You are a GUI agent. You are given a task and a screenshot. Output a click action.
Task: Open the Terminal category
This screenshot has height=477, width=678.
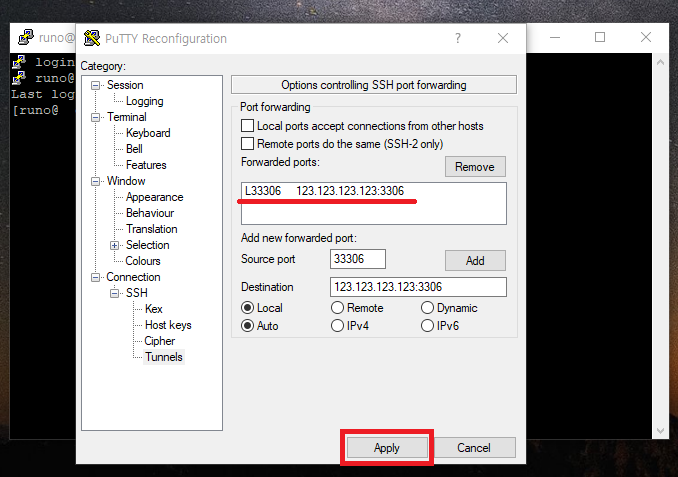click(127, 117)
